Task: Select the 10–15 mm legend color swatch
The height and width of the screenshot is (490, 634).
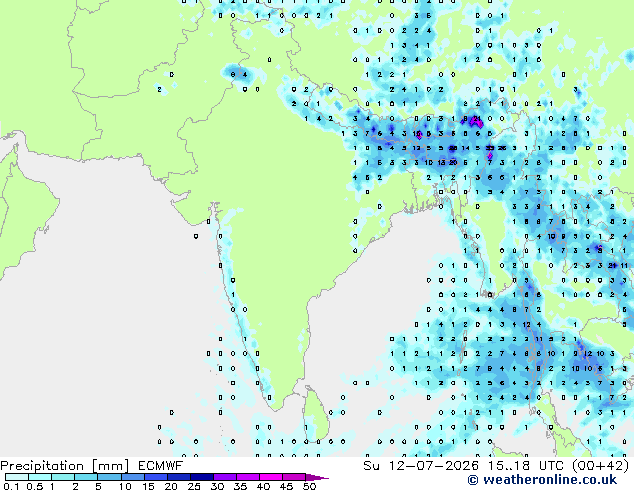Action: [x=132, y=477]
